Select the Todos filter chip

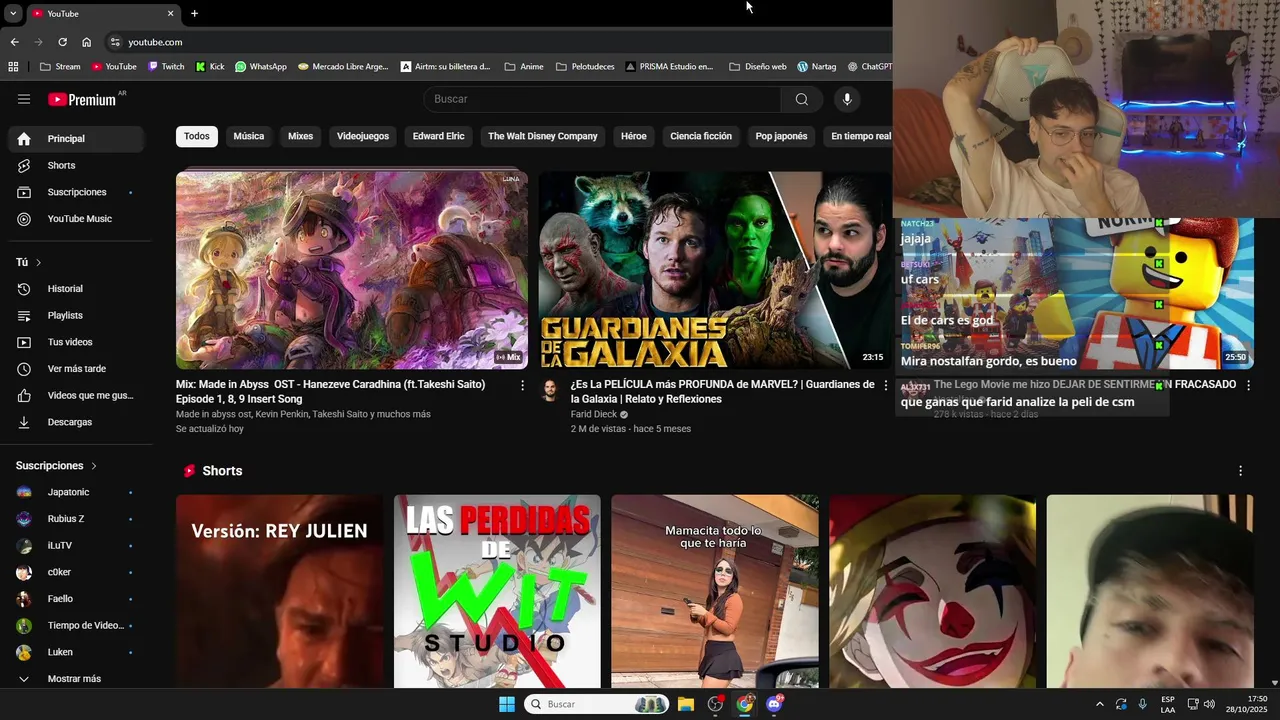click(x=197, y=136)
